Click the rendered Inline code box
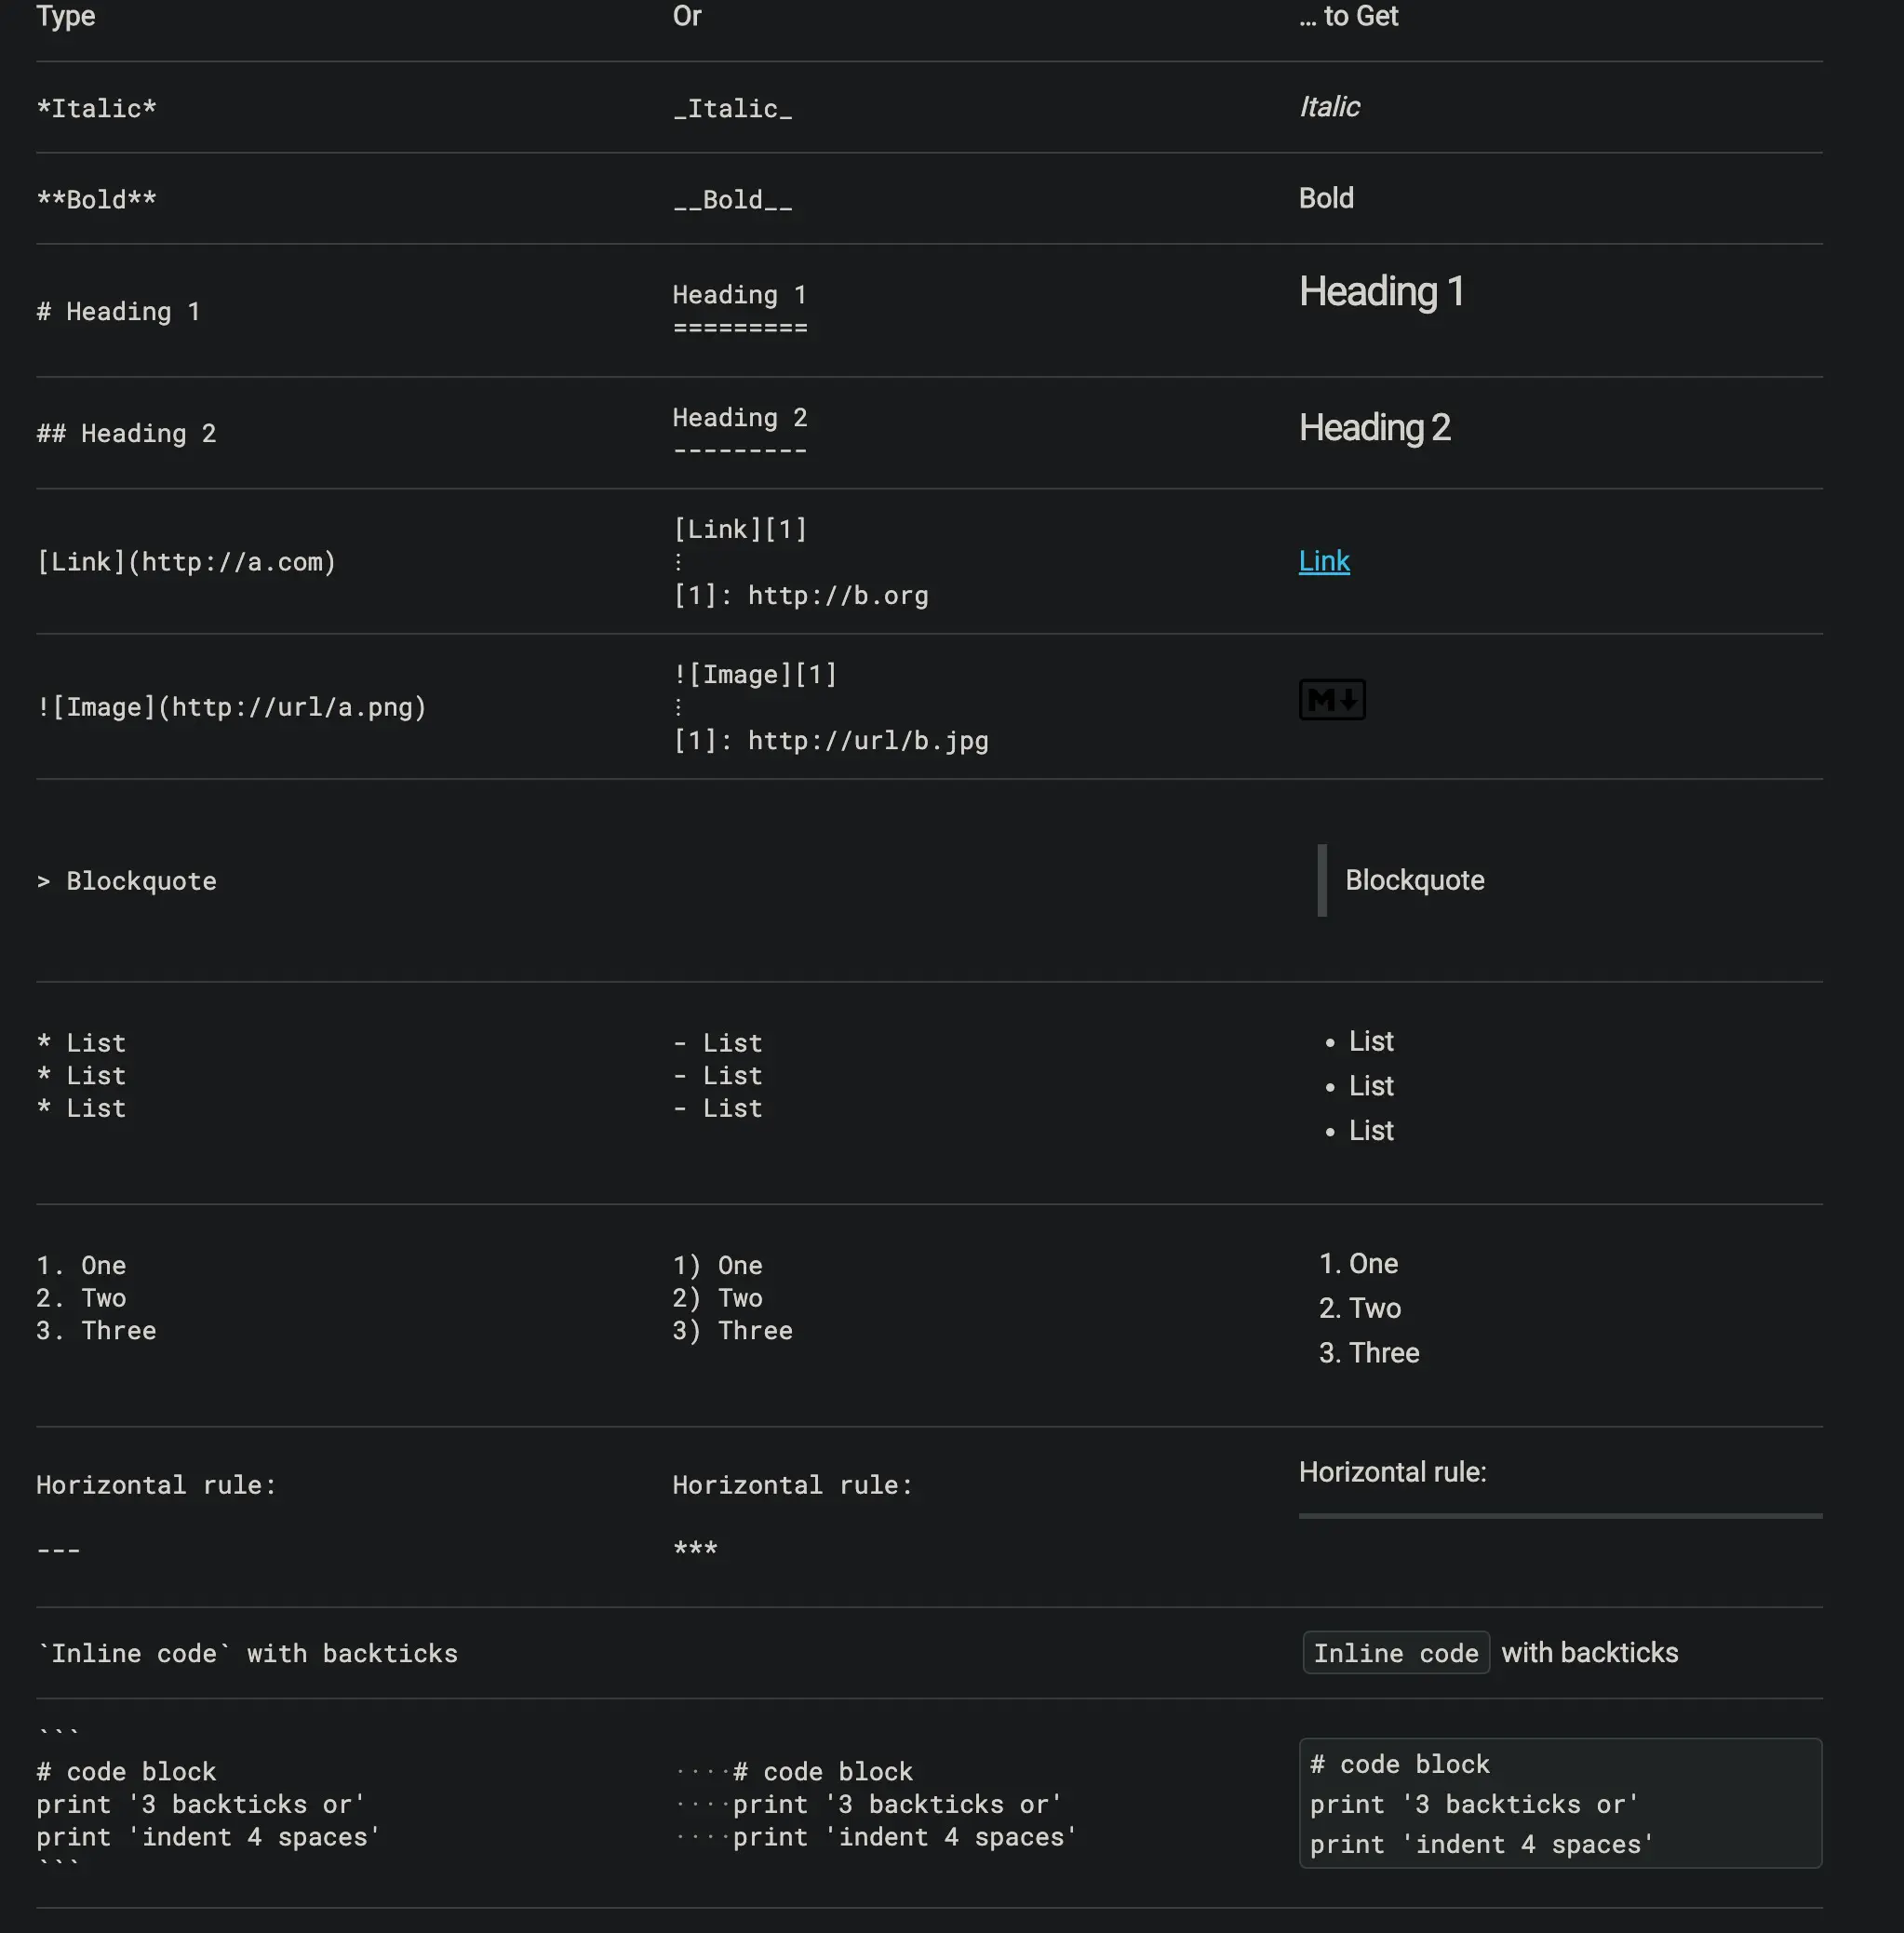The image size is (1904, 1933). click(1395, 1653)
